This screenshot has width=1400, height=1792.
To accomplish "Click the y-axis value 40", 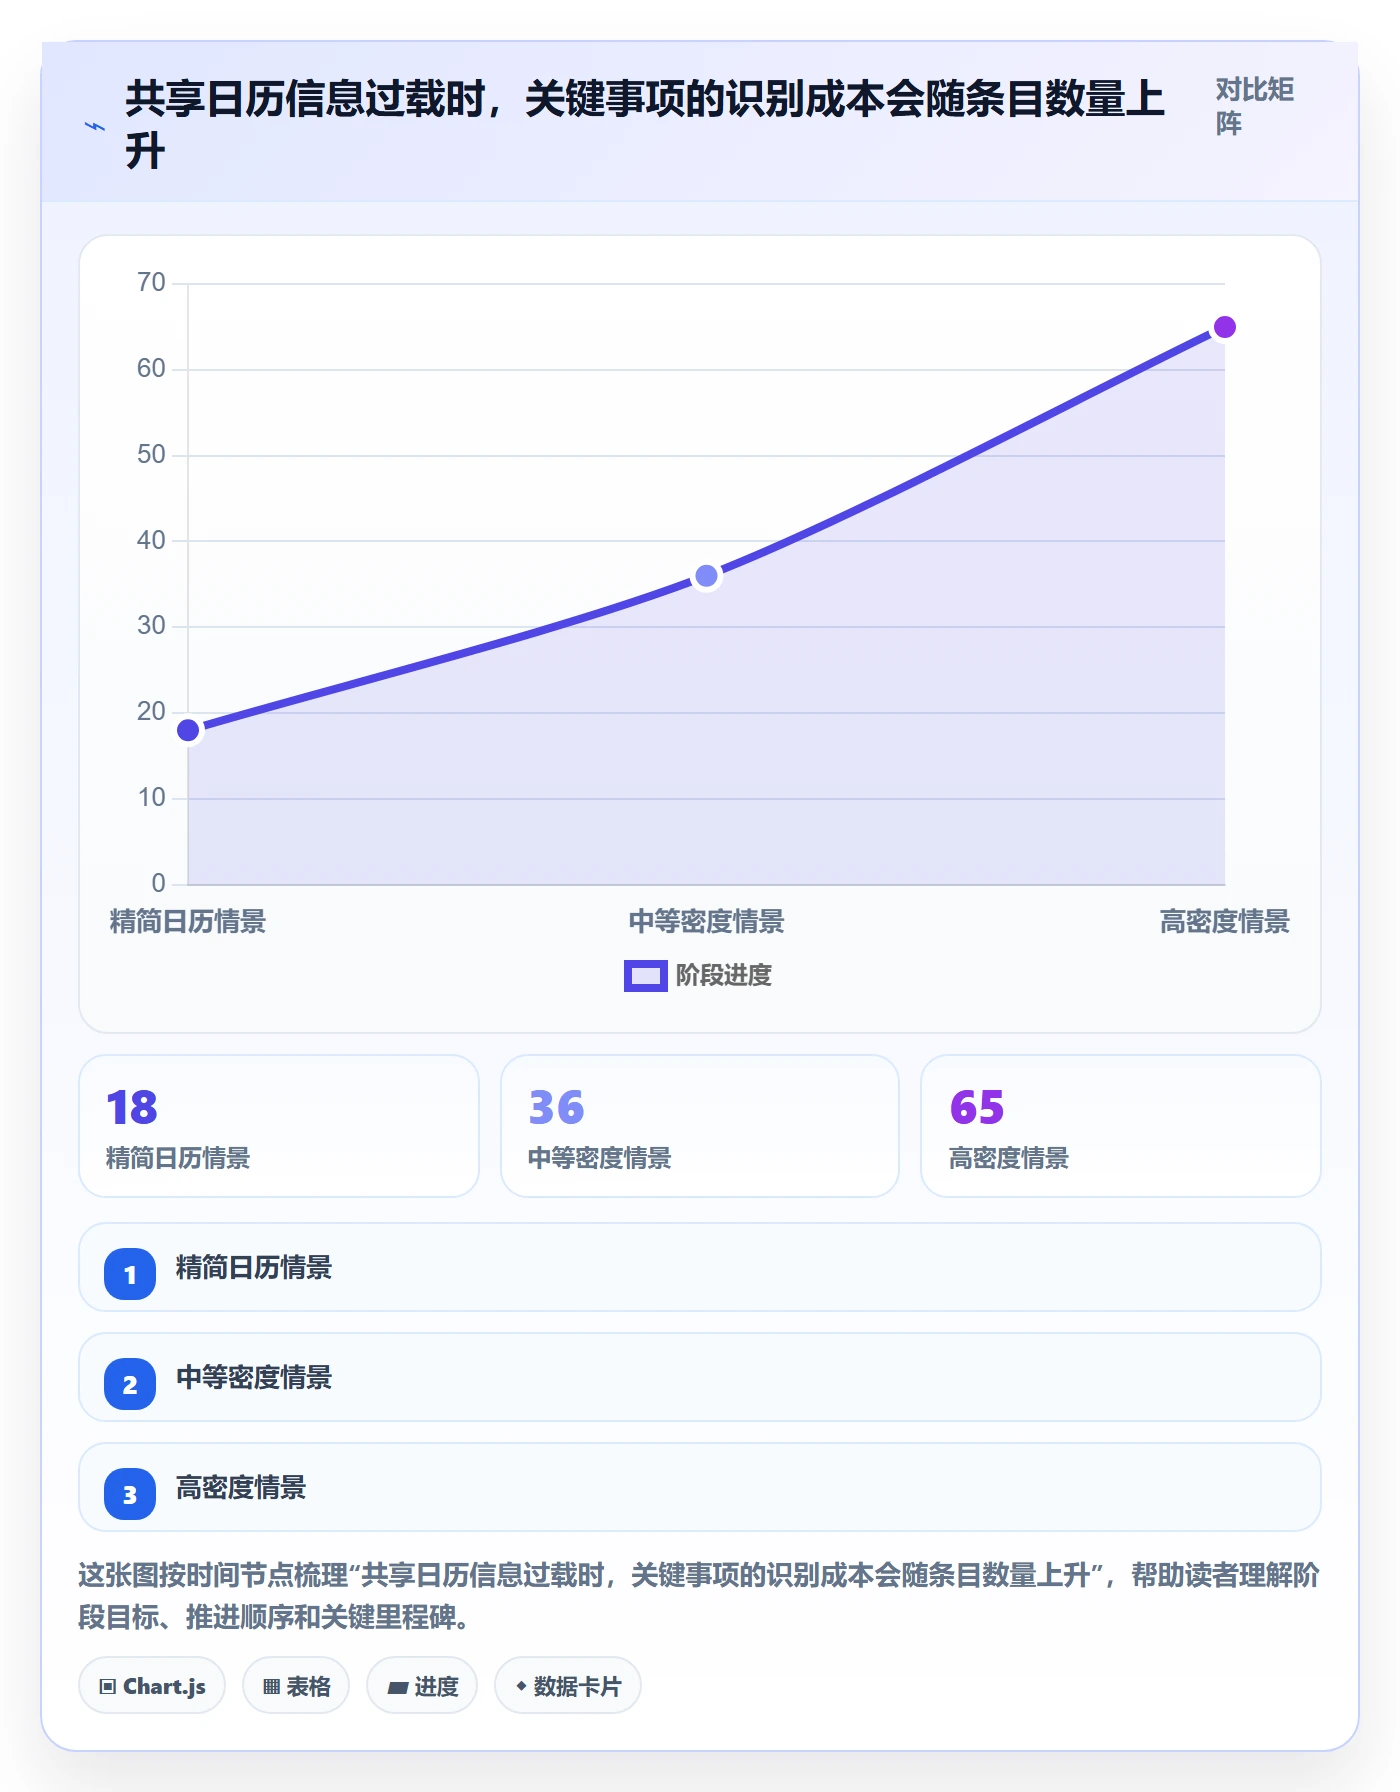I will pyautogui.click(x=151, y=540).
